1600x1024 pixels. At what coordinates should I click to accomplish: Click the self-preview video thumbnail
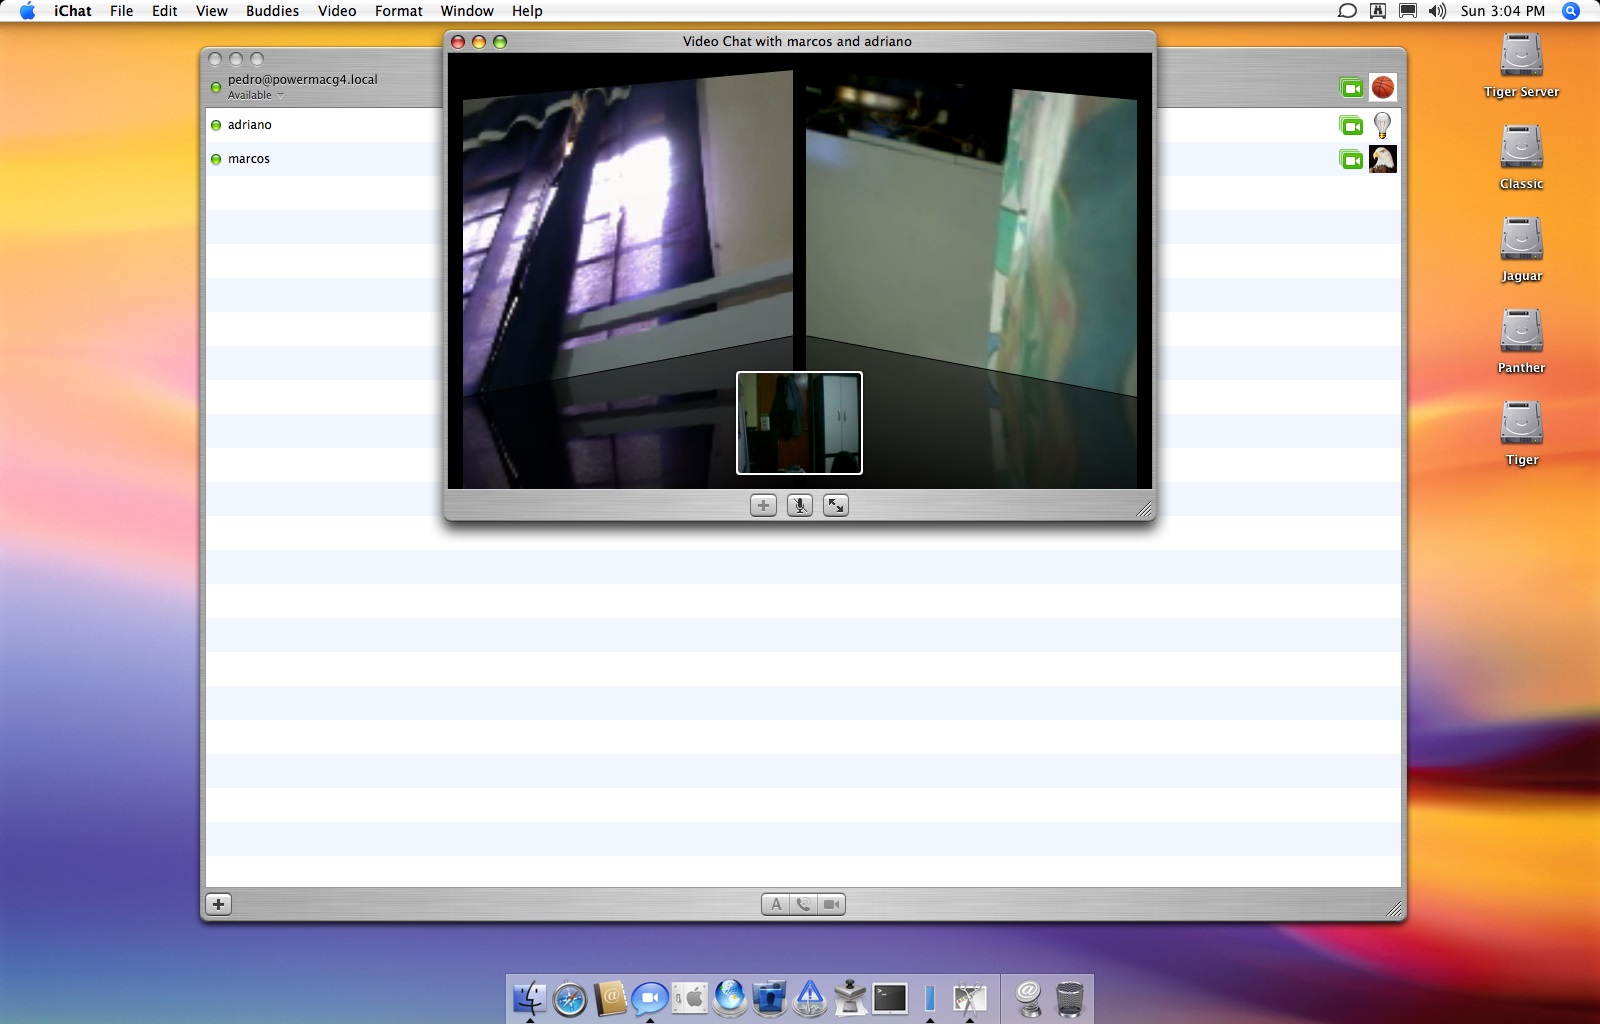(799, 423)
